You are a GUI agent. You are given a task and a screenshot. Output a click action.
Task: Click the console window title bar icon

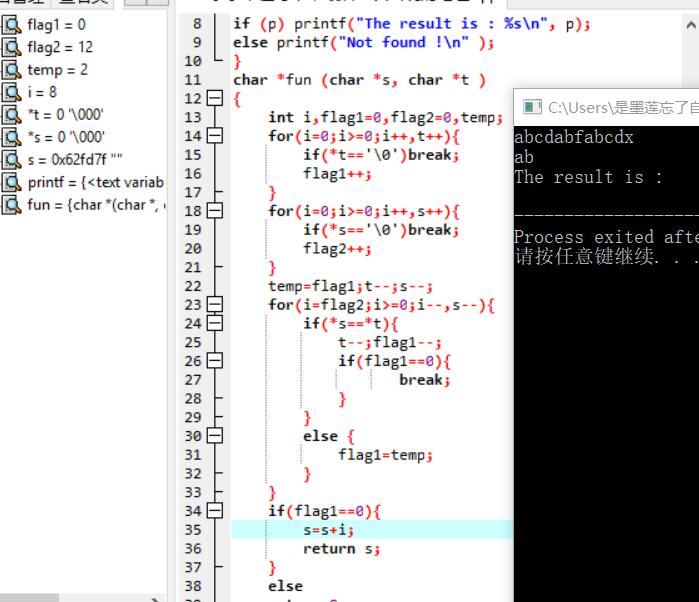[532, 107]
